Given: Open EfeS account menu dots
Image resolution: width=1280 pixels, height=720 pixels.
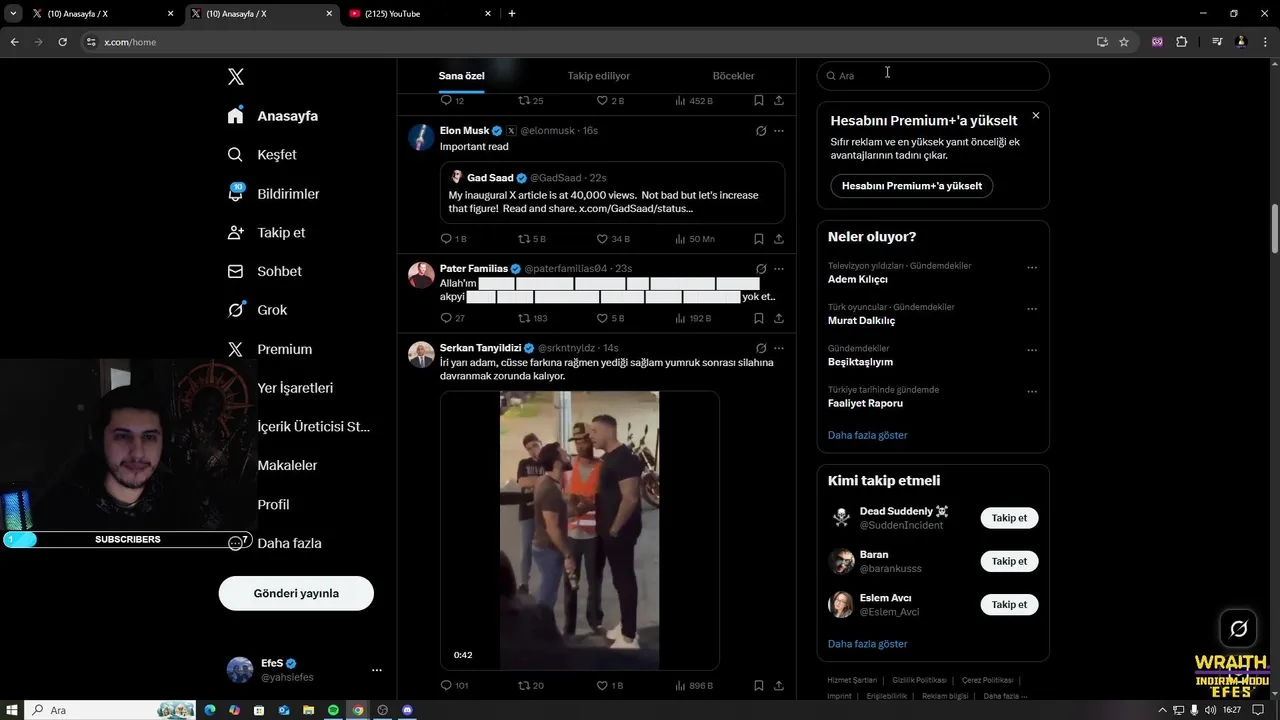Looking at the screenshot, I should tap(376, 670).
